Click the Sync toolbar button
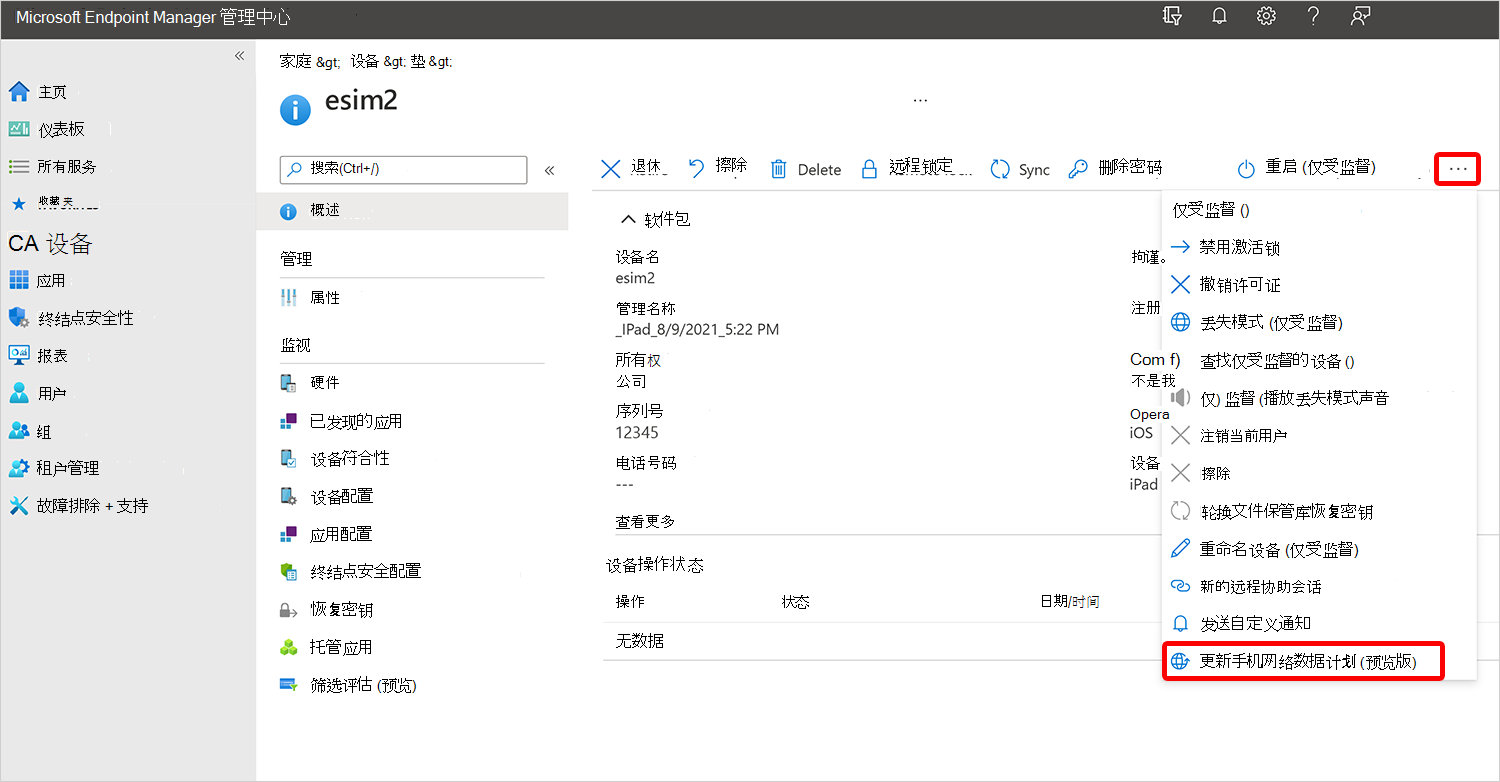1500x782 pixels. coord(1020,169)
